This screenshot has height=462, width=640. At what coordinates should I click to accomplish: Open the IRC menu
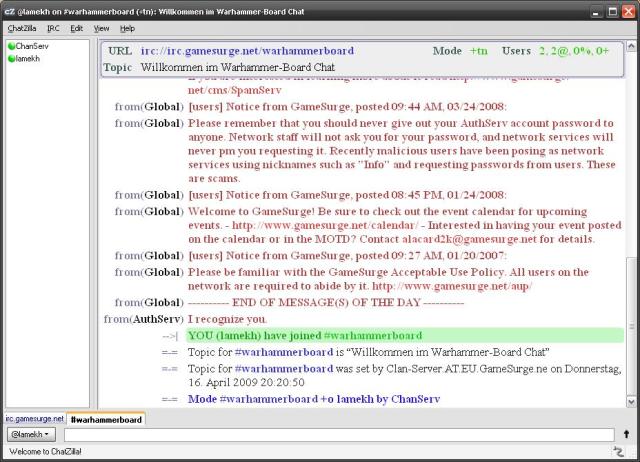(53, 29)
